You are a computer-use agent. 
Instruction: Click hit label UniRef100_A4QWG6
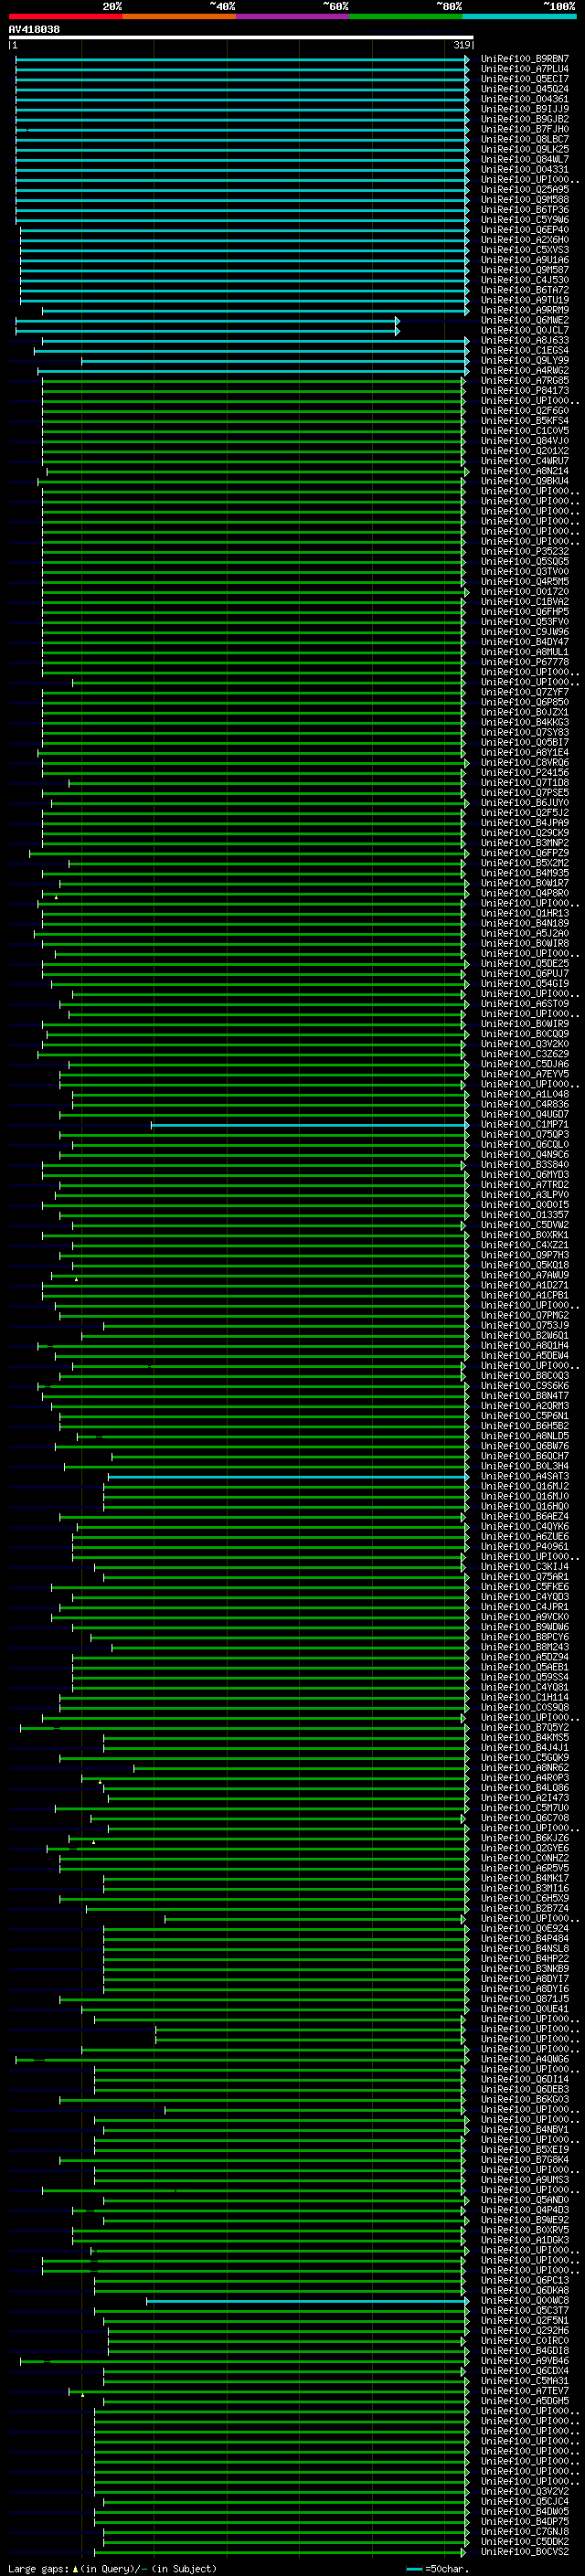pyautogui.click(x=524, y=2059)
